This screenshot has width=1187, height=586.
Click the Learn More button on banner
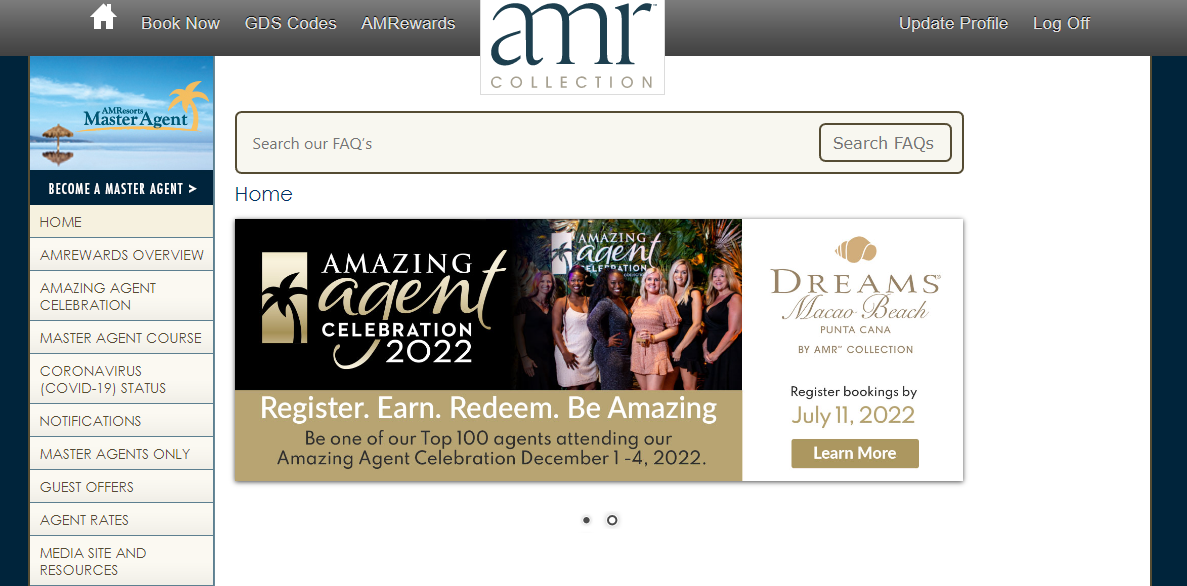pyautogui.click(x=855, y=454)
